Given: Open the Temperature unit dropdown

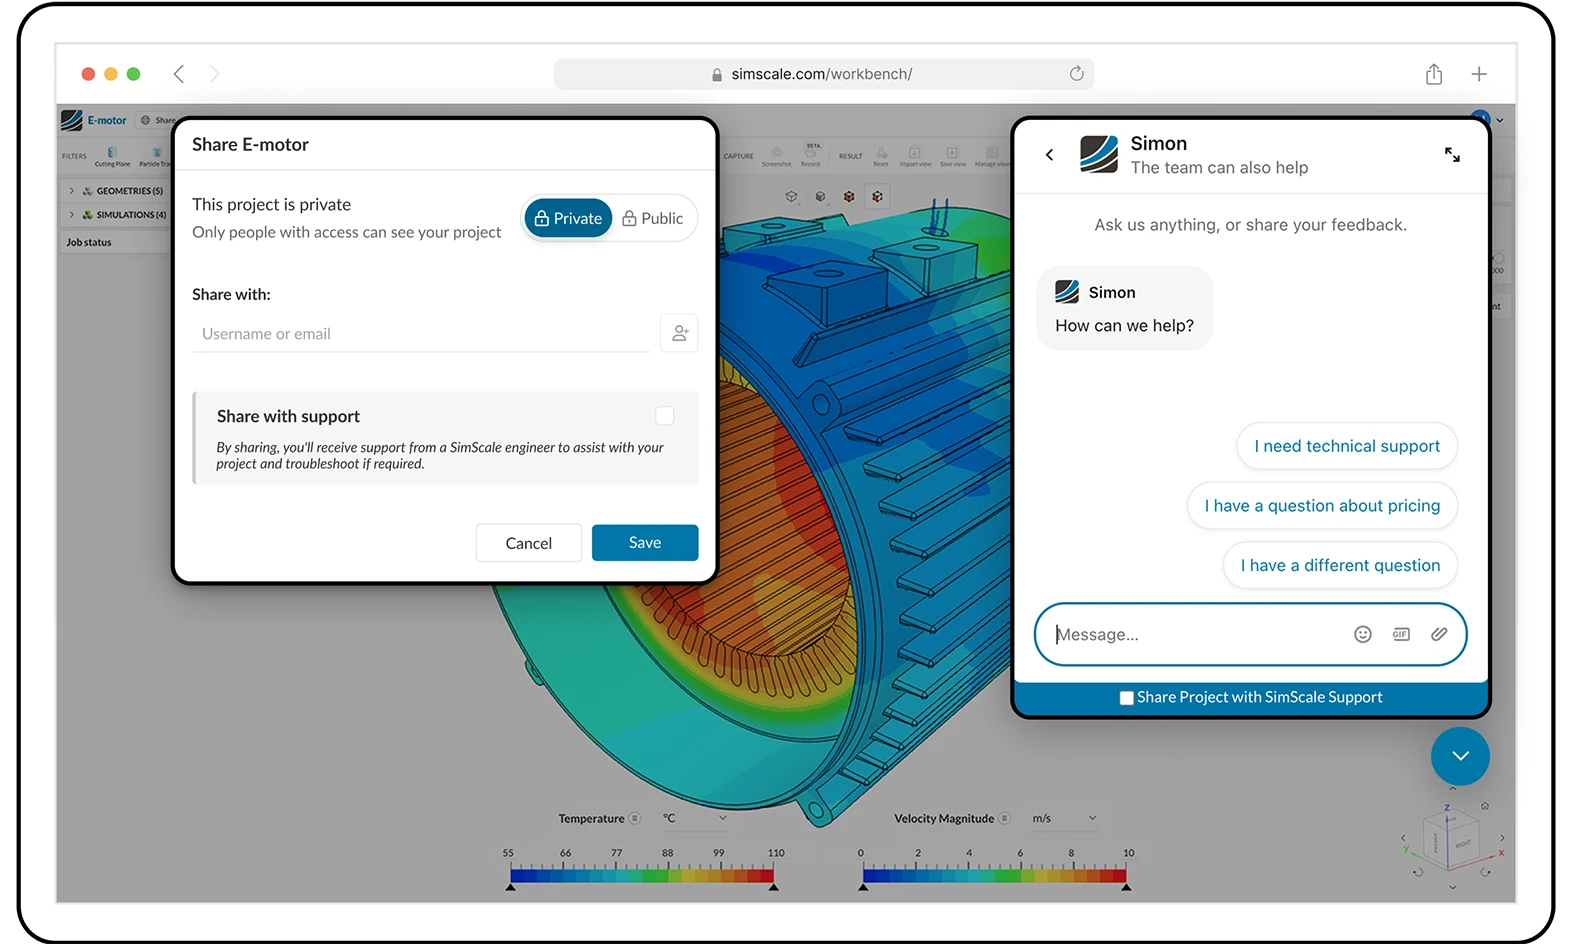Looking at the screenshot, I should [x=722, y=818].
